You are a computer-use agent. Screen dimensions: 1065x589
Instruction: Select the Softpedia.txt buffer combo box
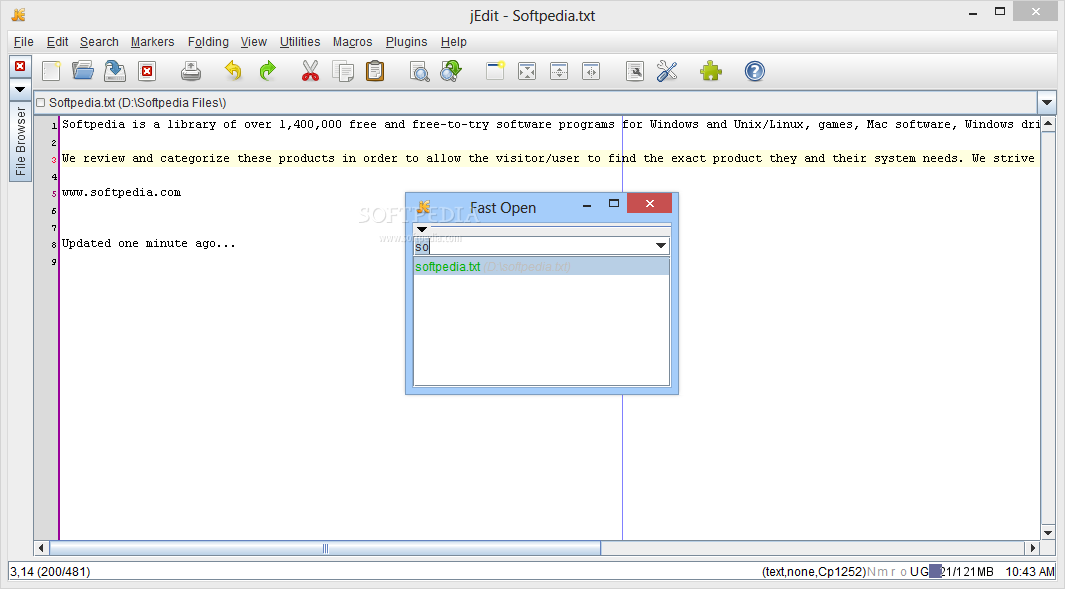(x=536, y=103)
